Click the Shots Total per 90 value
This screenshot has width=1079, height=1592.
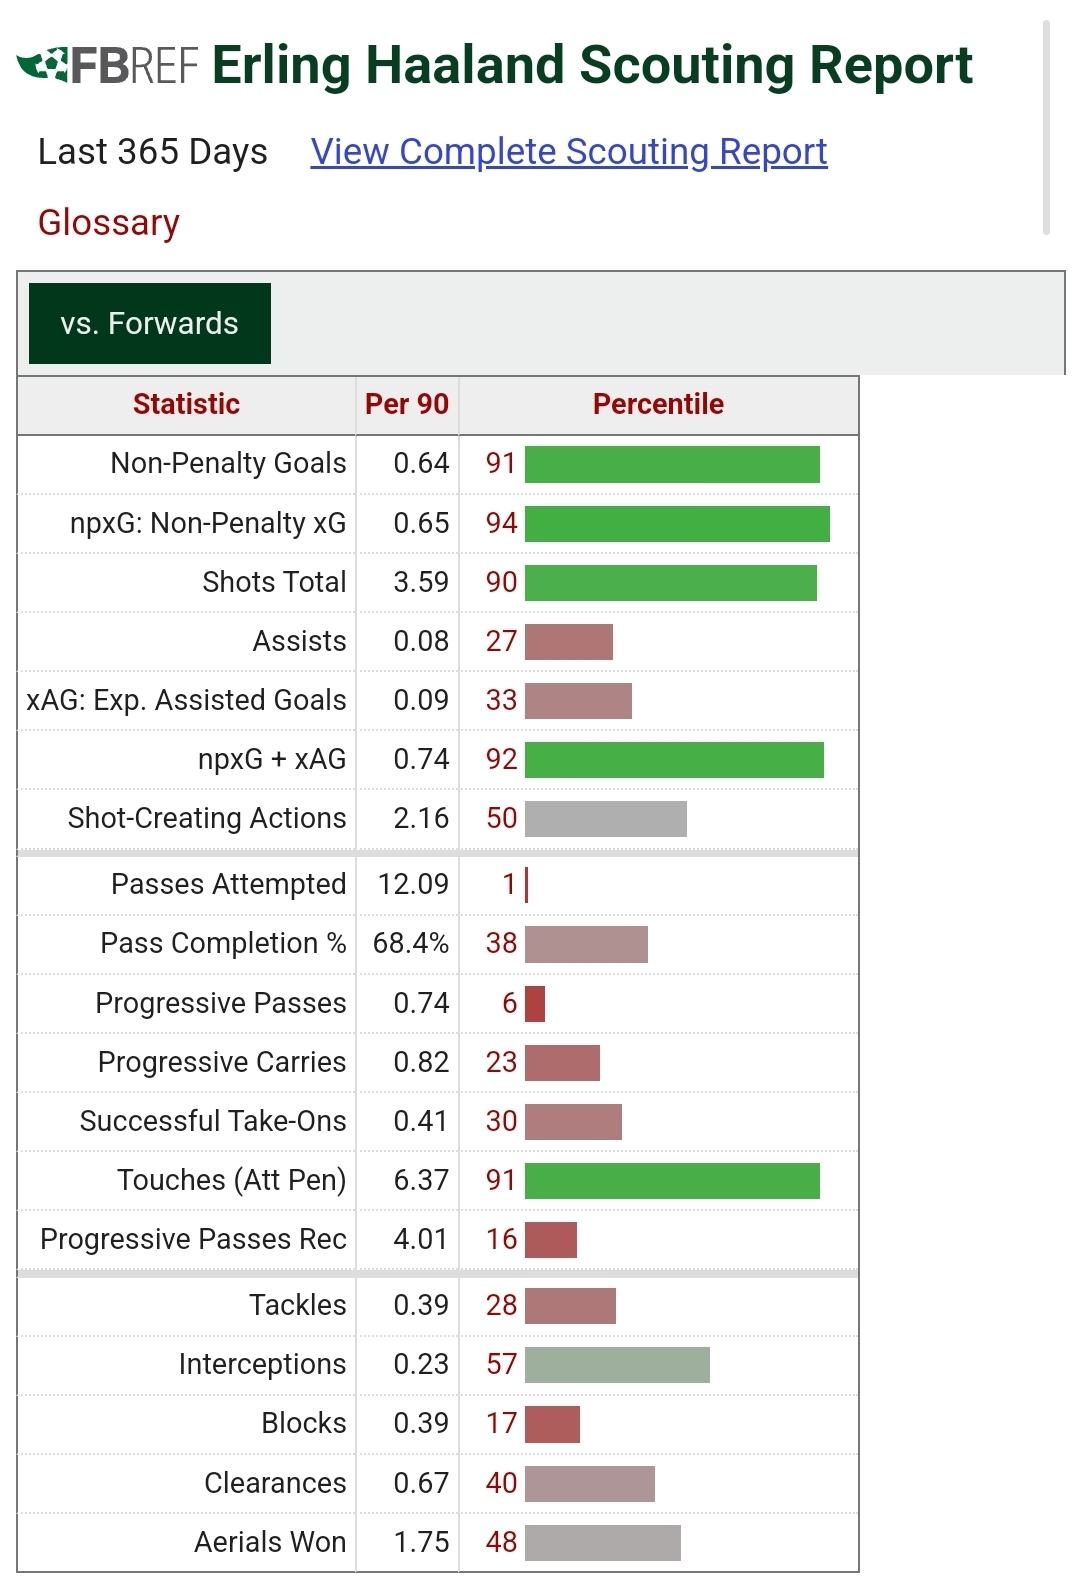pos(421,582)
